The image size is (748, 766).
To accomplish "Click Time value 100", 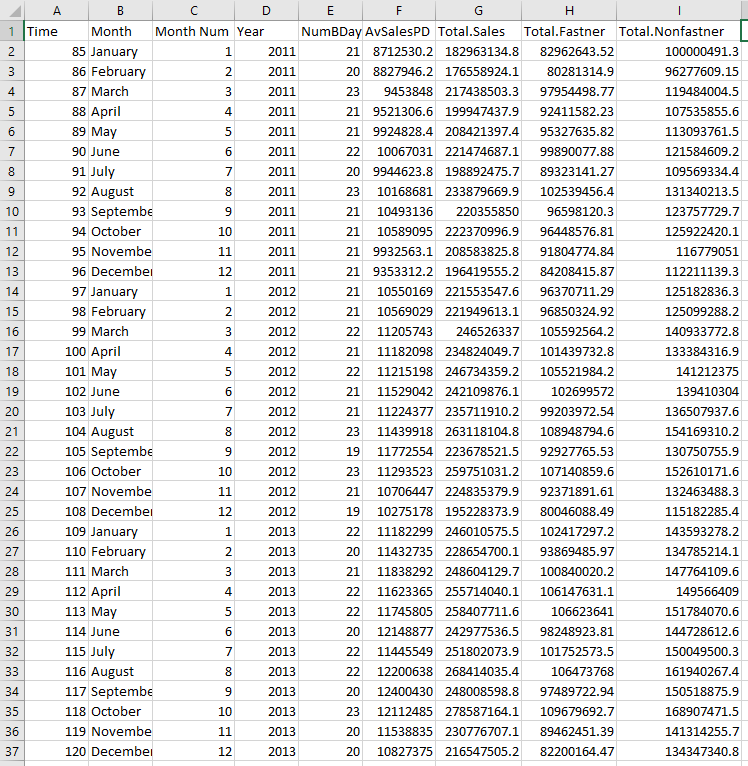I will (x=56, y=351).
